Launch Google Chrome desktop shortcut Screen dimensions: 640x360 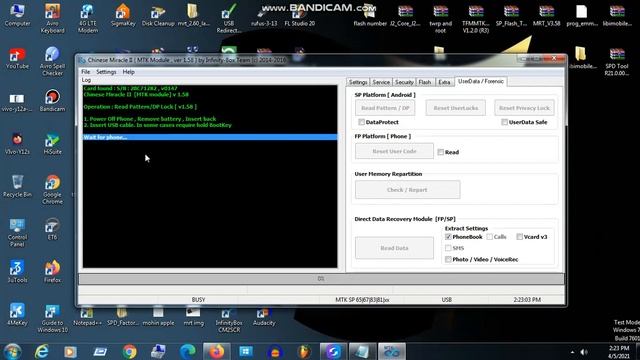[x=52, y=189]
